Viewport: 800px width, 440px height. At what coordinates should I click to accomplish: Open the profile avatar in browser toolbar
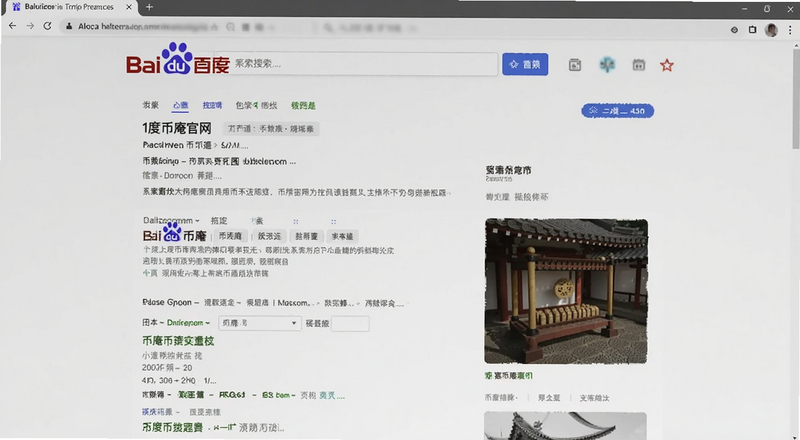tap(771, 30)
